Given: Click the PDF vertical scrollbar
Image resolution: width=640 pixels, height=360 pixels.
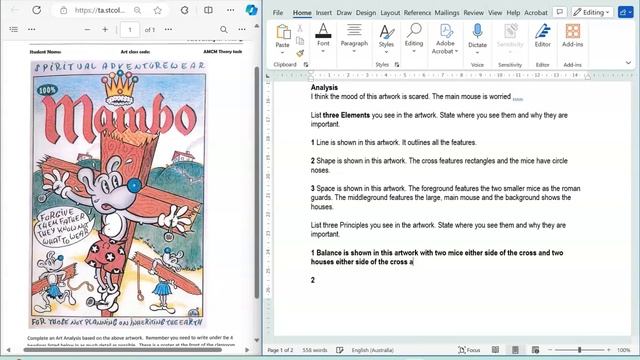Looking at the screenshot, I should pyautogui.click(x=257, y=182).
